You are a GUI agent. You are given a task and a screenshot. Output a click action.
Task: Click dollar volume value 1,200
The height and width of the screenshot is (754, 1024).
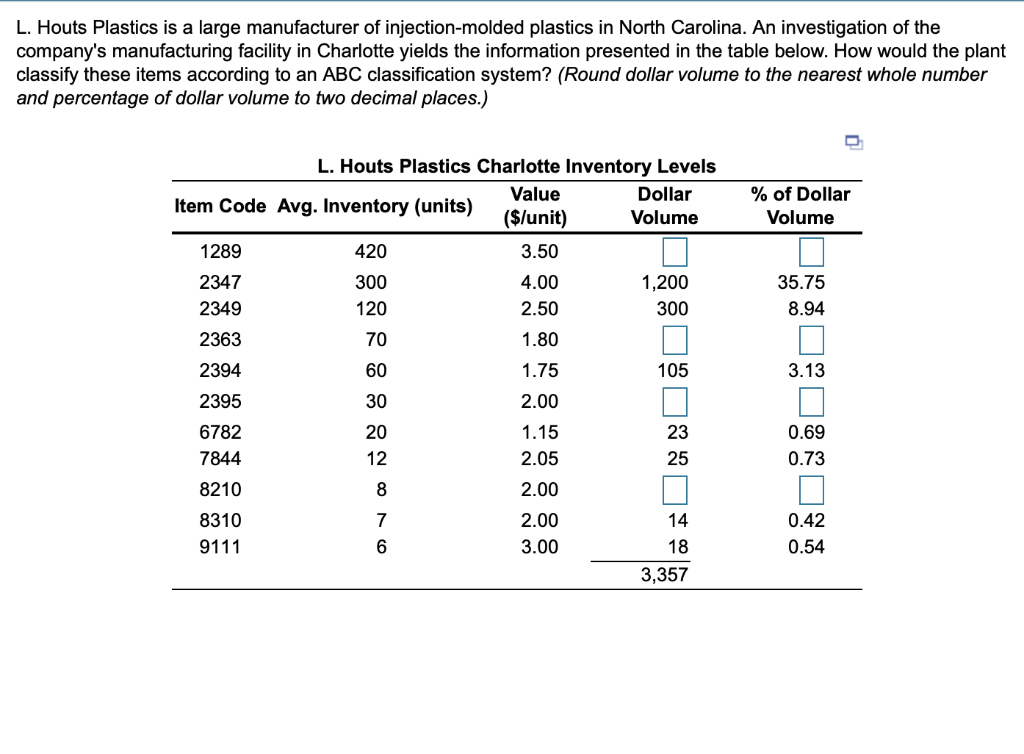tap(664, 282)
